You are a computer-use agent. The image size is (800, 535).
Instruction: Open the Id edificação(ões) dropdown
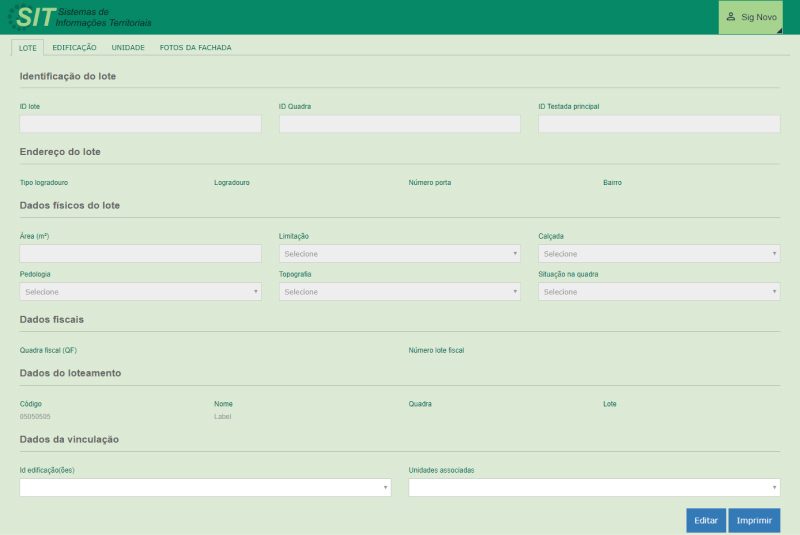click(205, 487)
